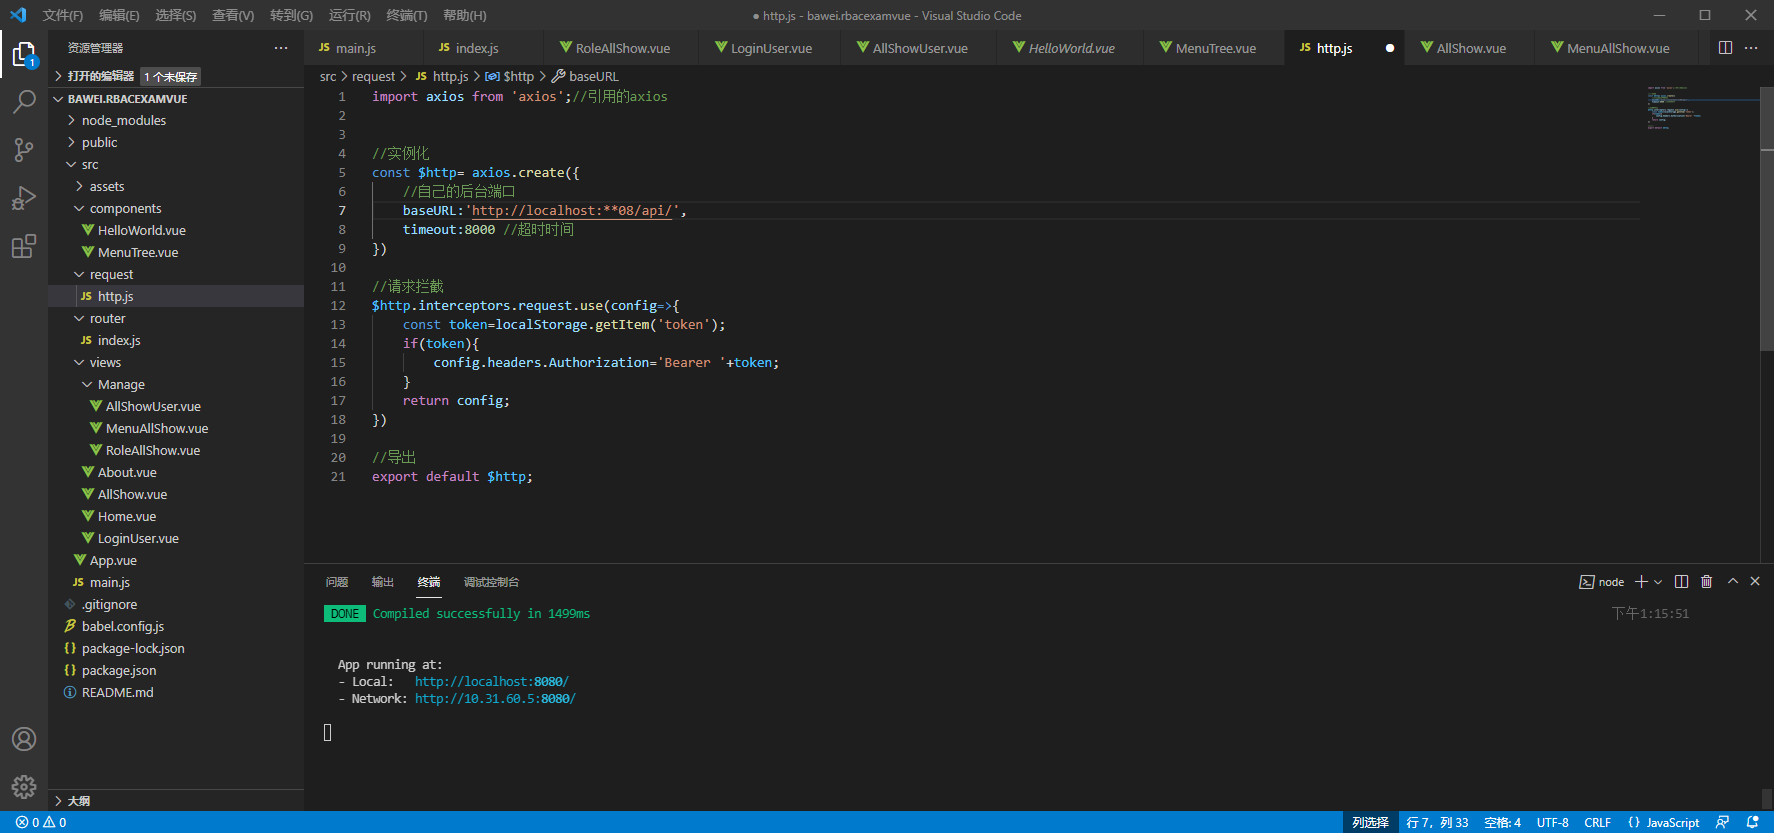Split the editor to the right
The image size is (1774, 833).
pyautogui.click(x=1725, y=48)
